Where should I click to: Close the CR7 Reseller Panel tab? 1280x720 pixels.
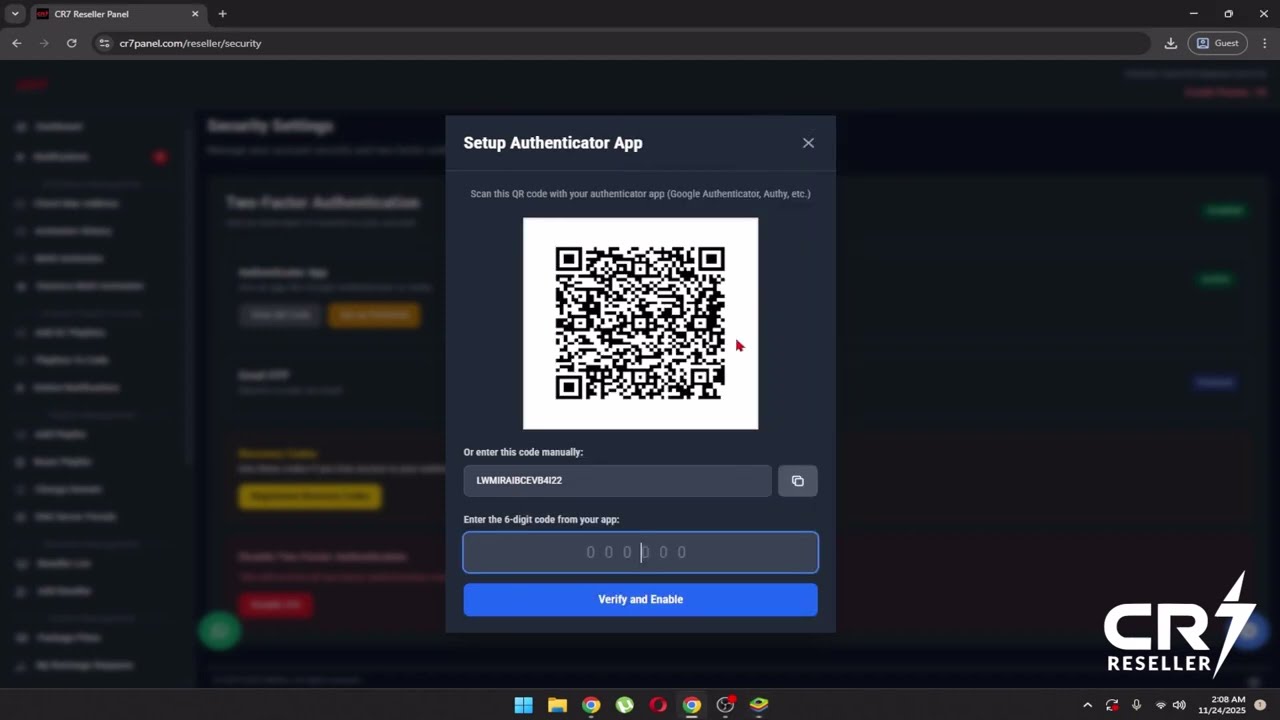195,14
